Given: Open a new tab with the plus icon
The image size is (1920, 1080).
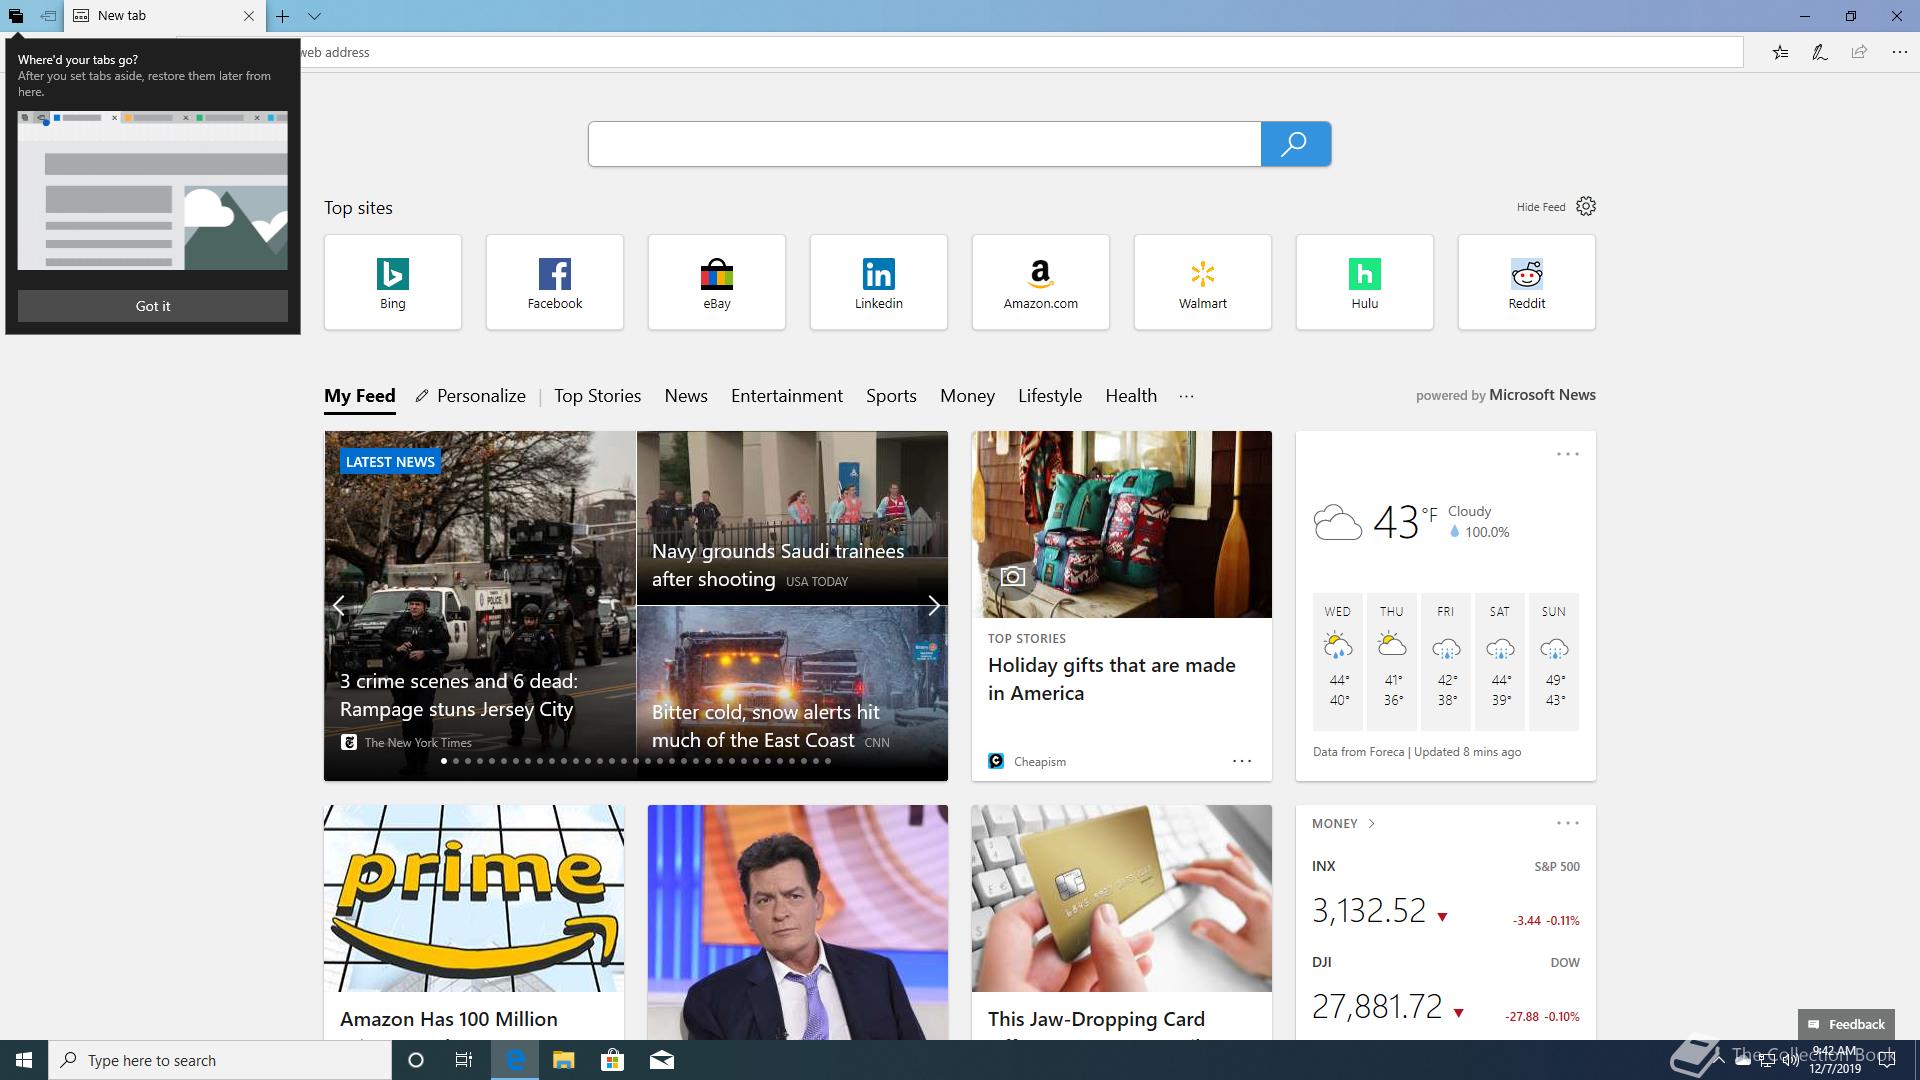Looking at the screenshot, I should point(283,16).
